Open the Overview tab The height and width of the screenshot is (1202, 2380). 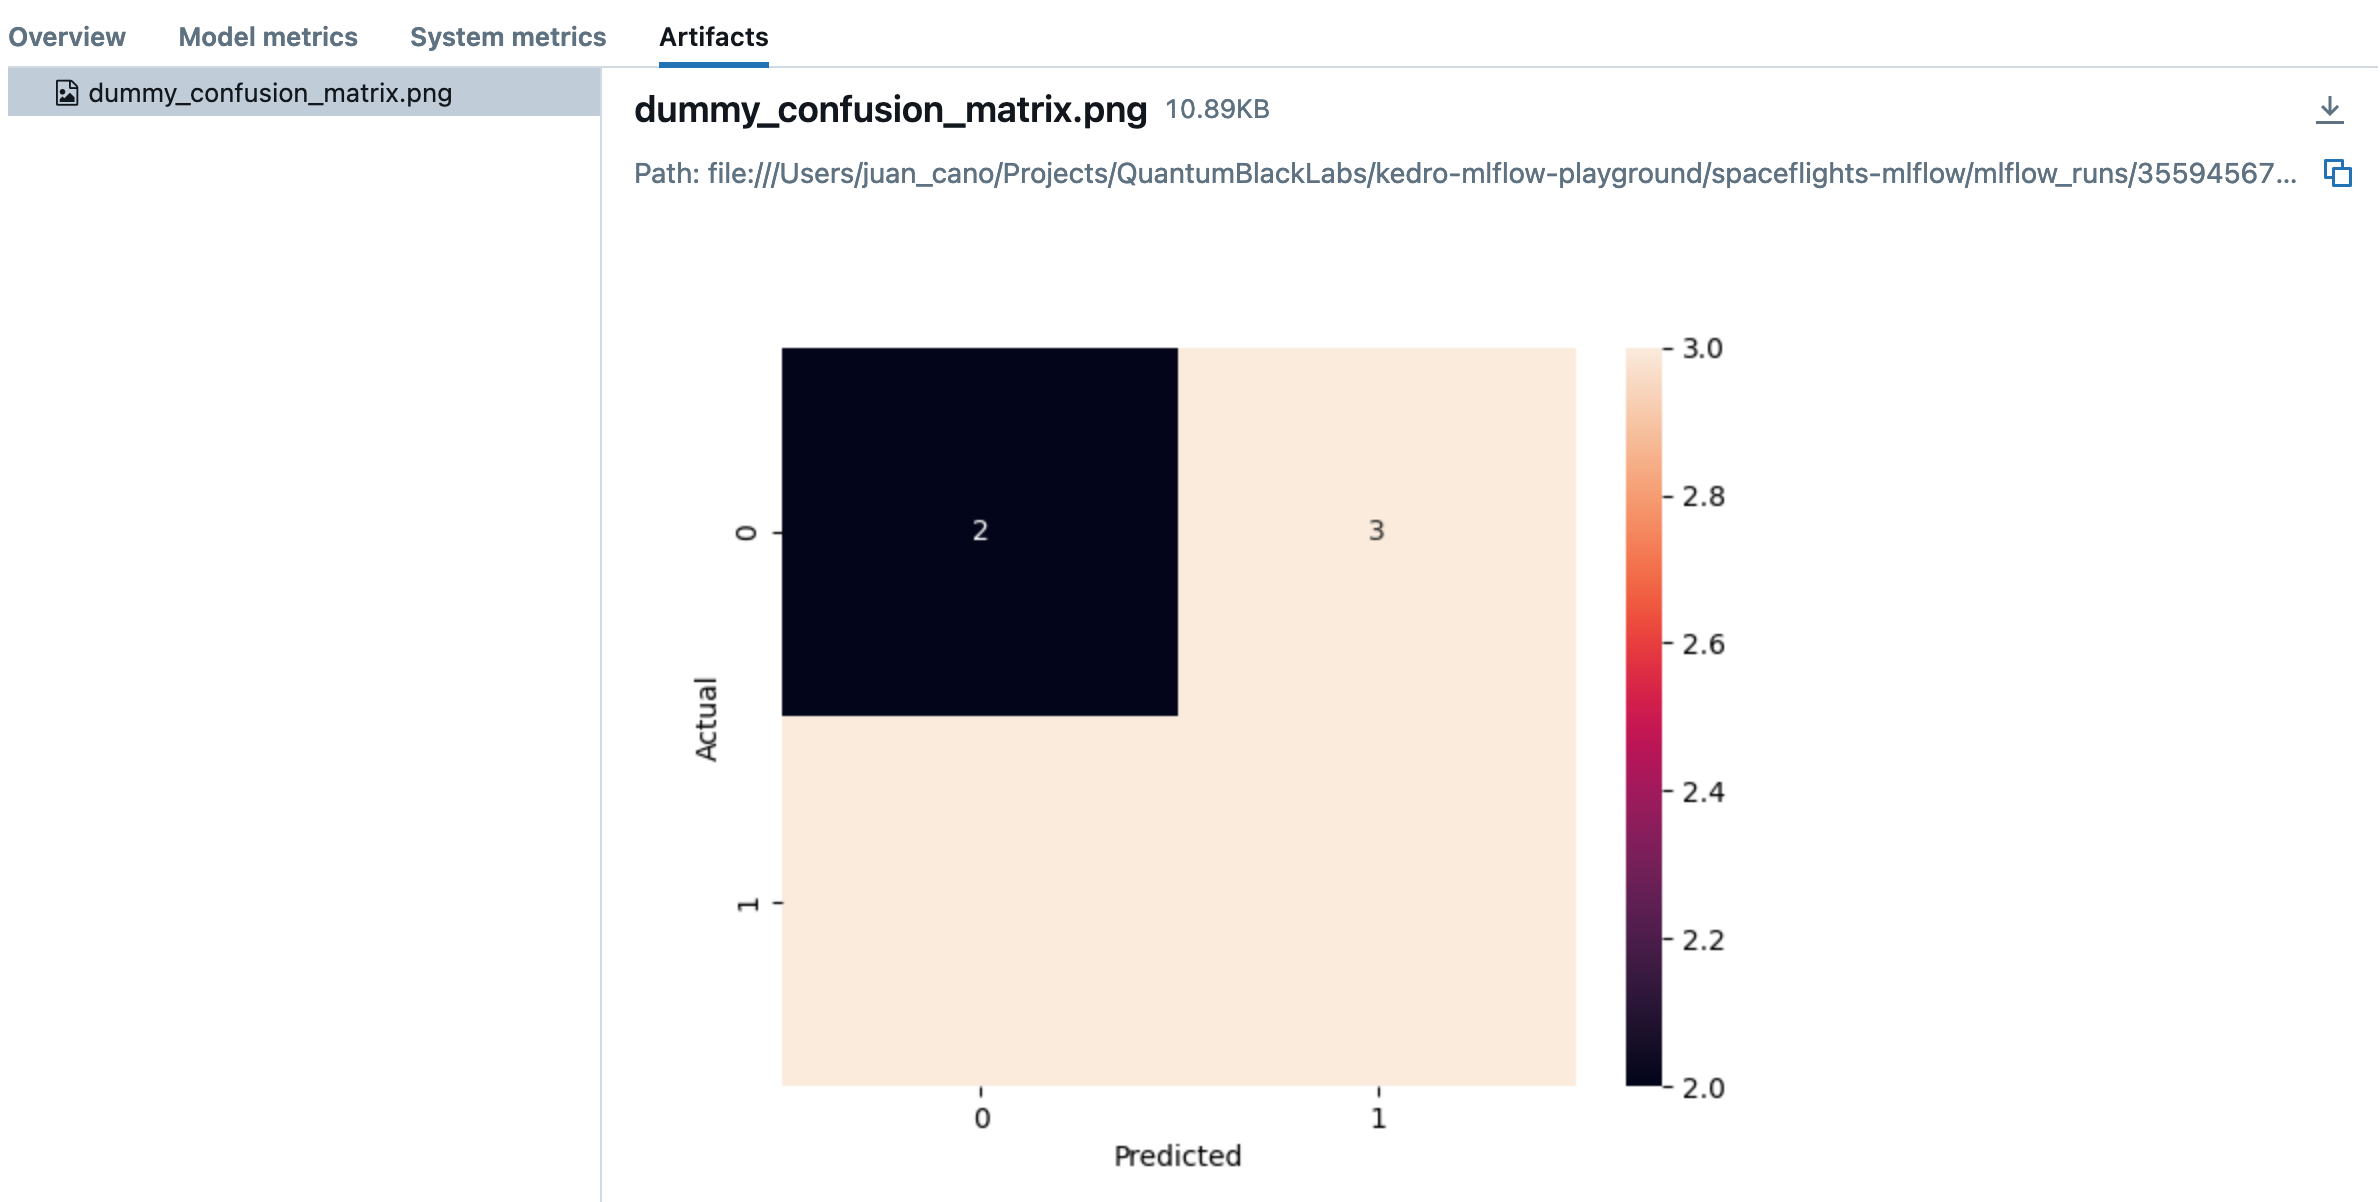67,37
